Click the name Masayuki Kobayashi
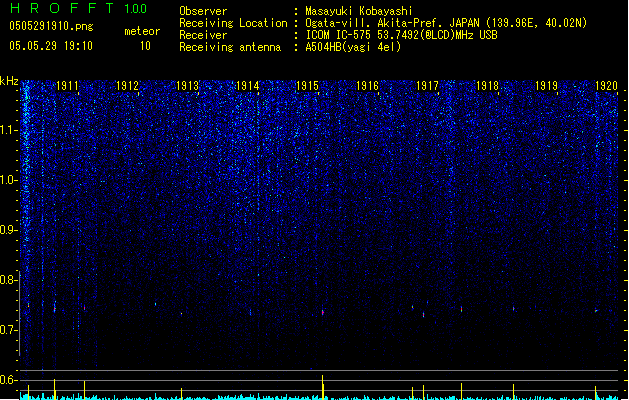This screenshot has width=629, height=400. 359,11
